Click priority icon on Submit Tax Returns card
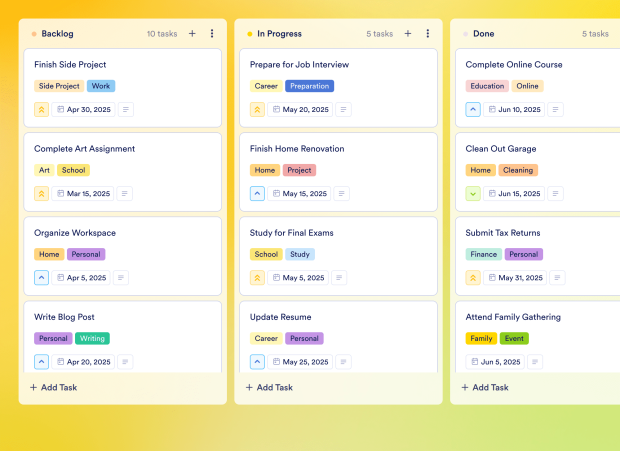Screen dimensions: 620x451 [x=473, y=278]
